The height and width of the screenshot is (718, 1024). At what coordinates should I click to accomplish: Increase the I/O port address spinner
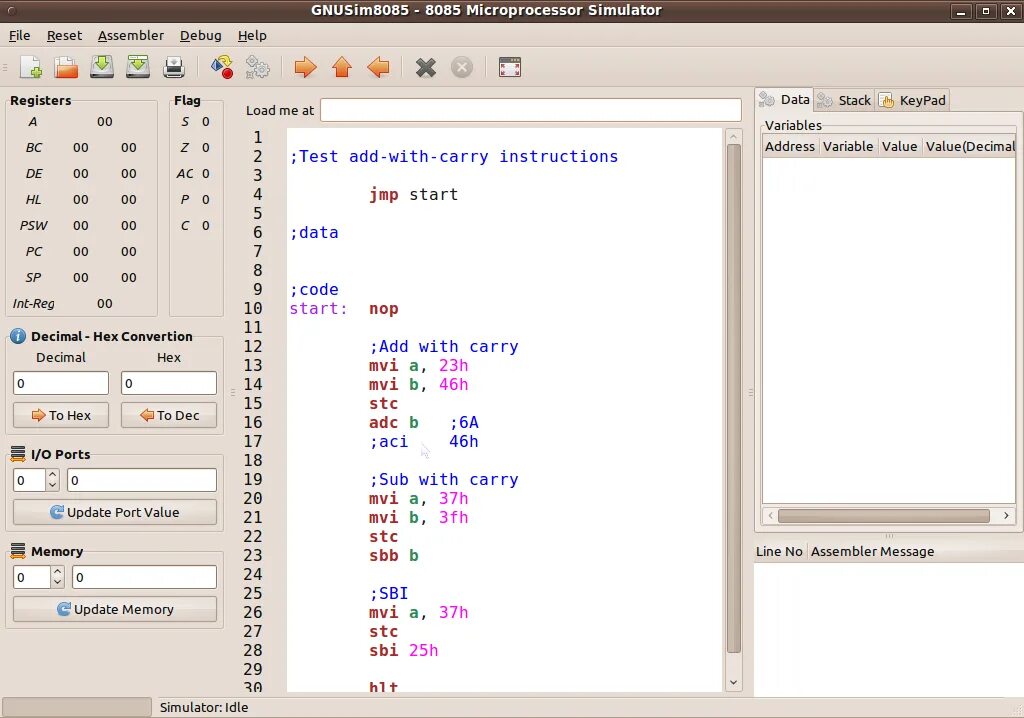pos(52,475)
